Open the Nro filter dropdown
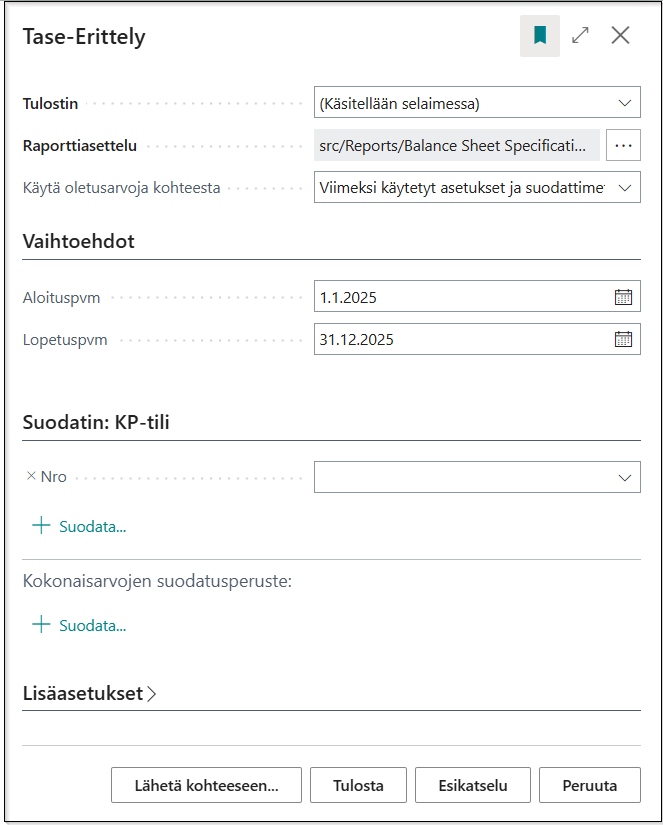663x825 pixels. click(477, 477)
